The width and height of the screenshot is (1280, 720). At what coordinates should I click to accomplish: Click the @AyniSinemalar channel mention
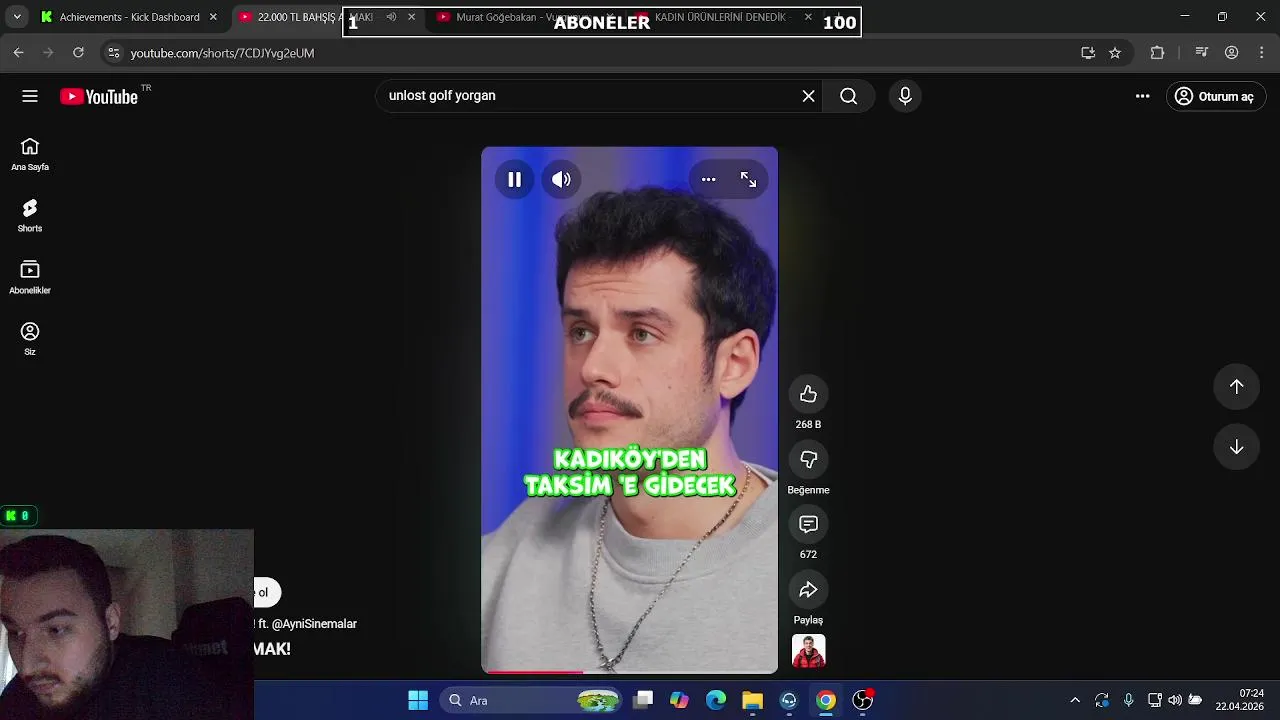click(x=314, y=624)
